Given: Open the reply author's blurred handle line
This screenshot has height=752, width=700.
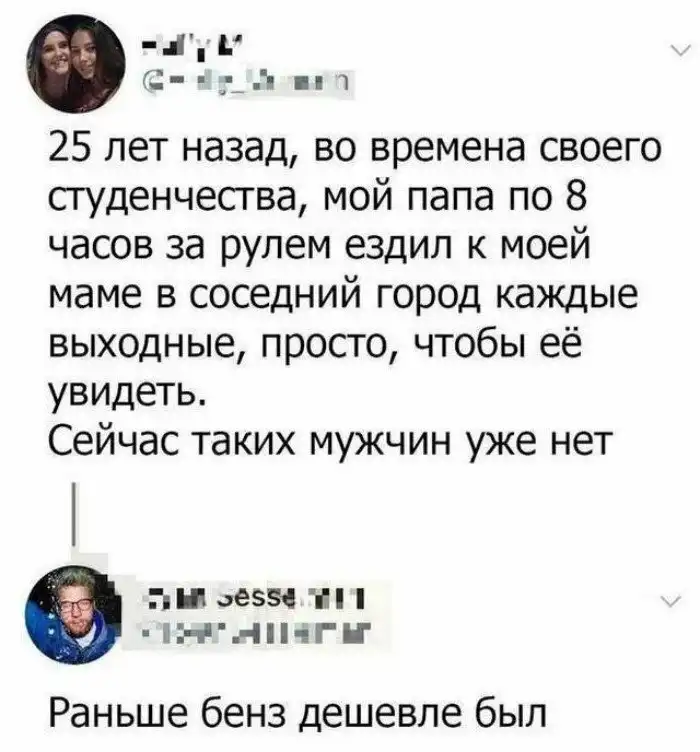Looking at the screenshot, I should point(256,632).
